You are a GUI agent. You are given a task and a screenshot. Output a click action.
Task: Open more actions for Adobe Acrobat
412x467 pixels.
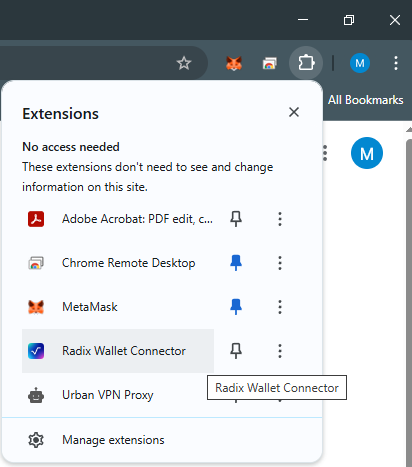[x=280, y=219]
